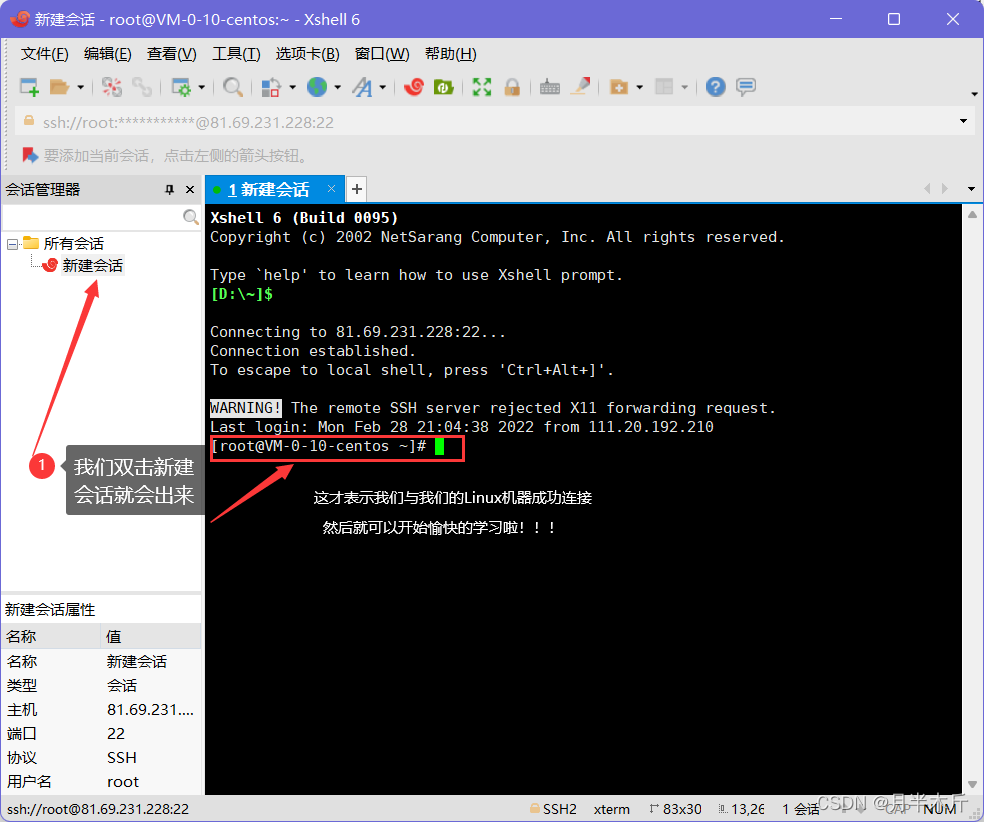
Task: Collapse the 所有会话 tree node
Action: pos(12,244)
